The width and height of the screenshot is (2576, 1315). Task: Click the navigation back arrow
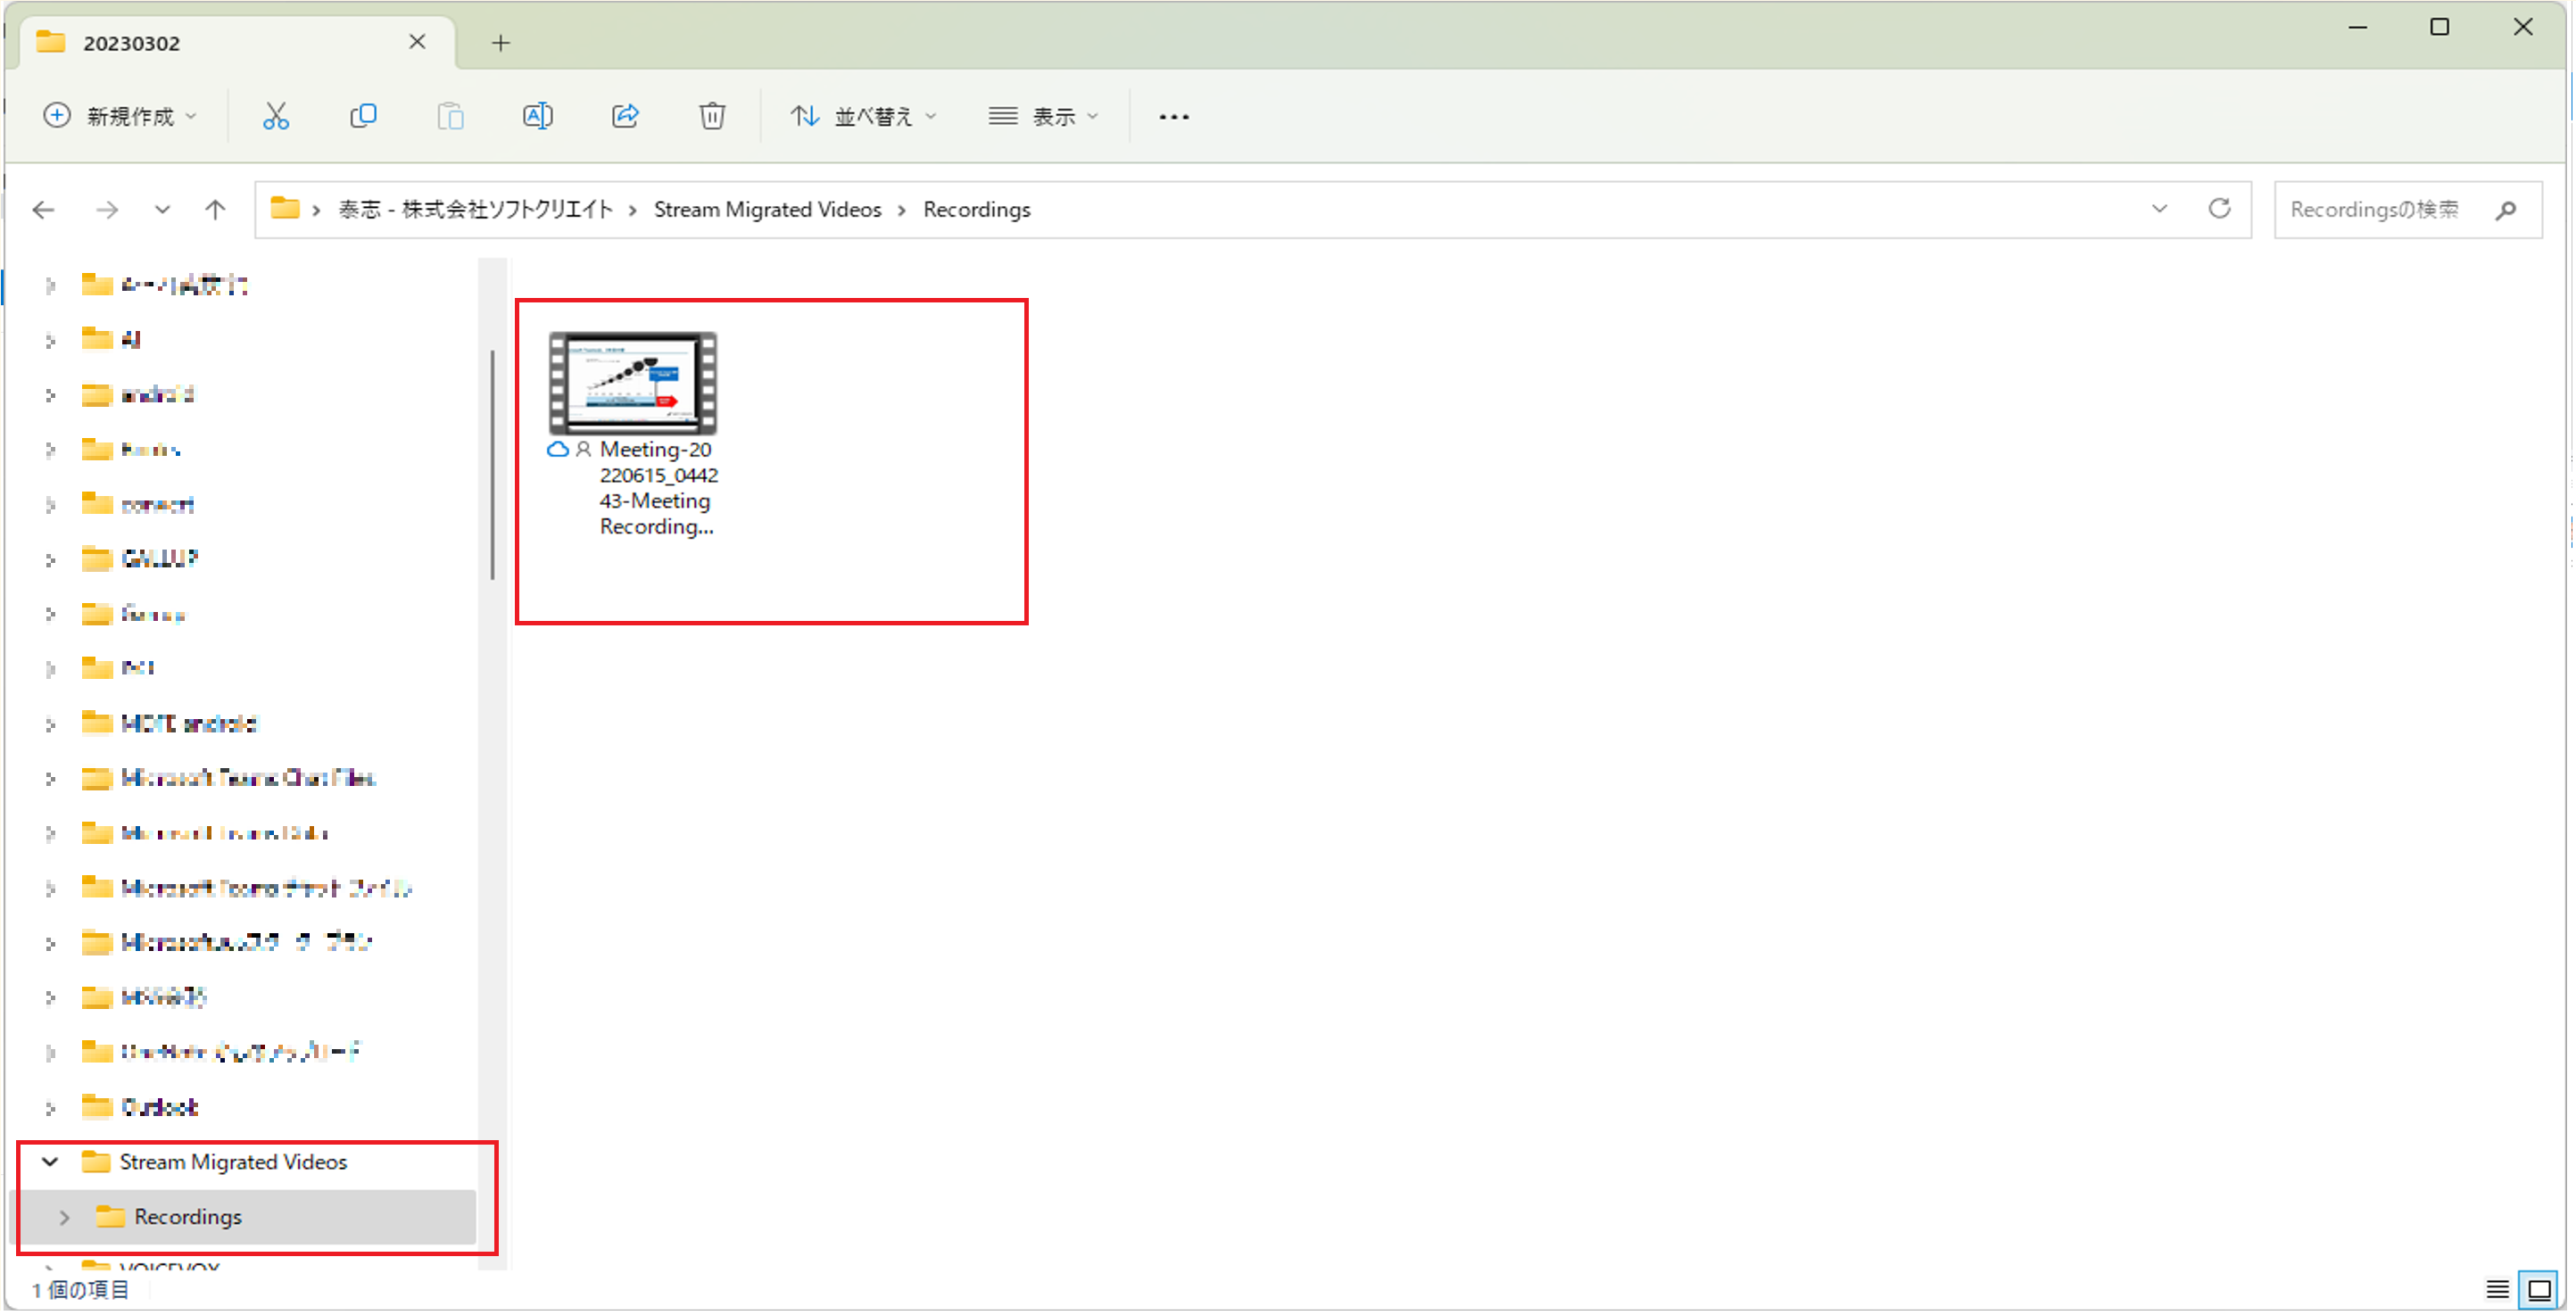point(44,208)
